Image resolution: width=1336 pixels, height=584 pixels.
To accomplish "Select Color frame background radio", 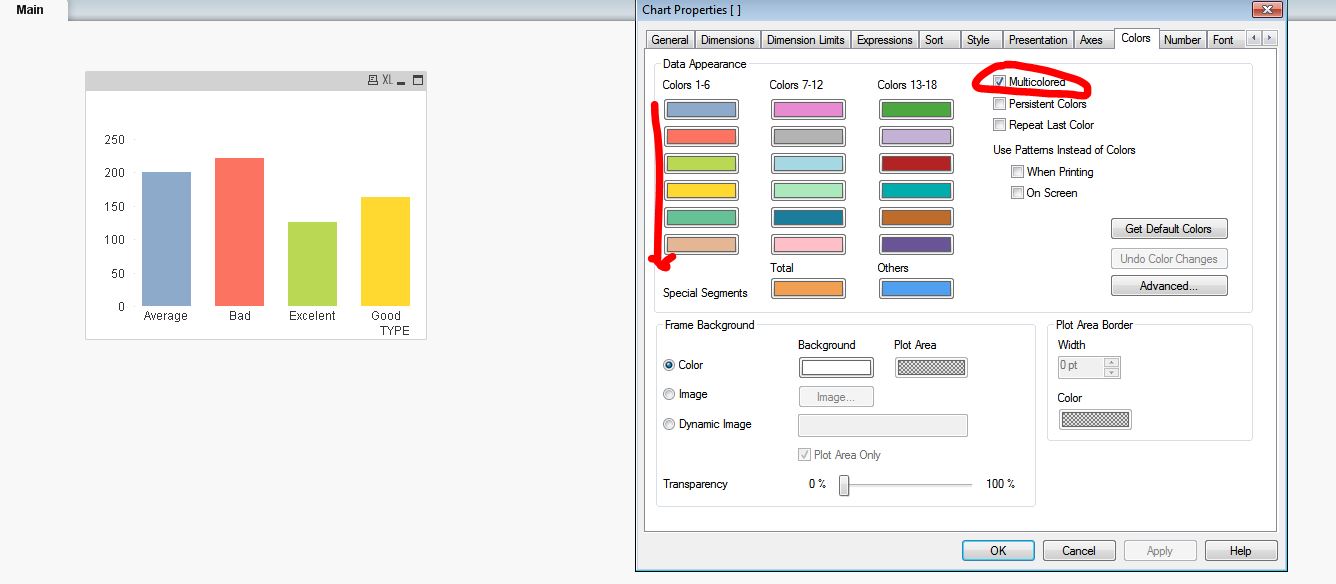I will 669,365.
